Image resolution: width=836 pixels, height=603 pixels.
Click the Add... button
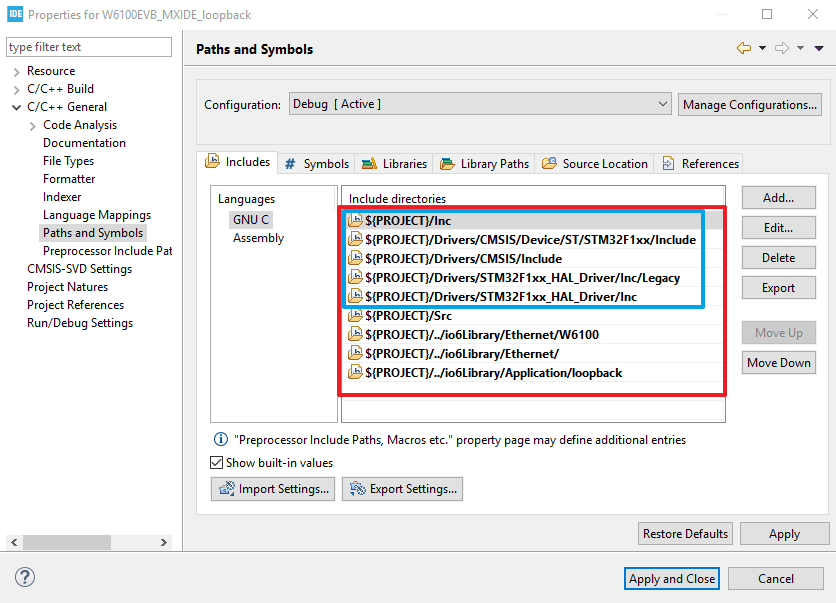coord(778,198)
